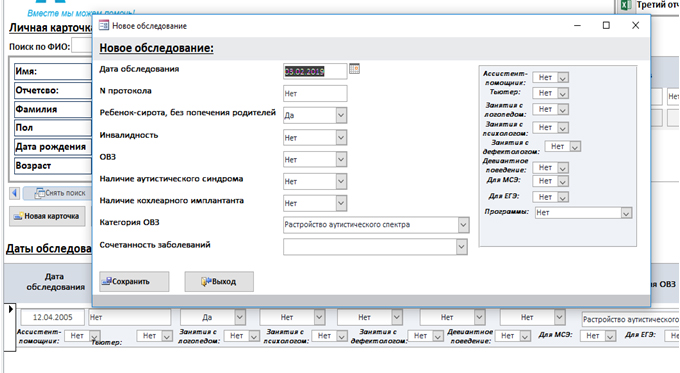
Task: Open the Наличие аутистического синдрома dropdown
Action: click(341, 181)
